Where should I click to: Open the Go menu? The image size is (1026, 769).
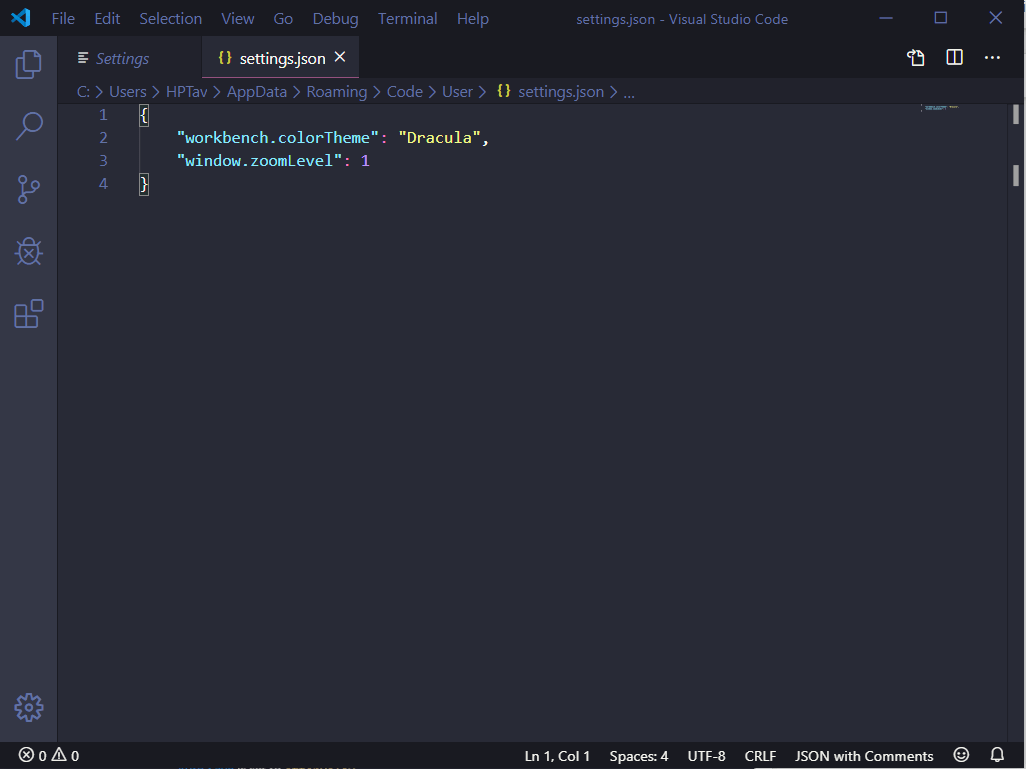pos(283,18)
